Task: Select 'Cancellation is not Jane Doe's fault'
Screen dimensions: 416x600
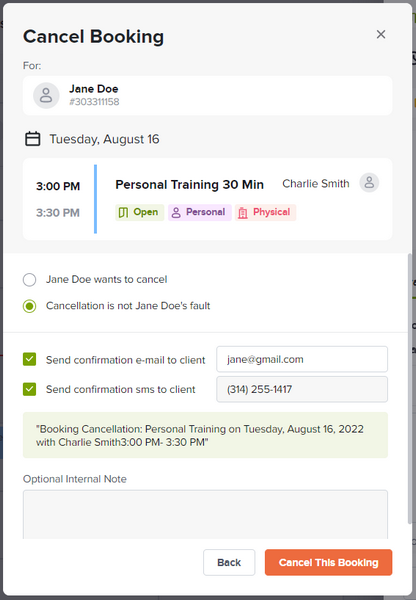Action: click(x=29, y=306)
